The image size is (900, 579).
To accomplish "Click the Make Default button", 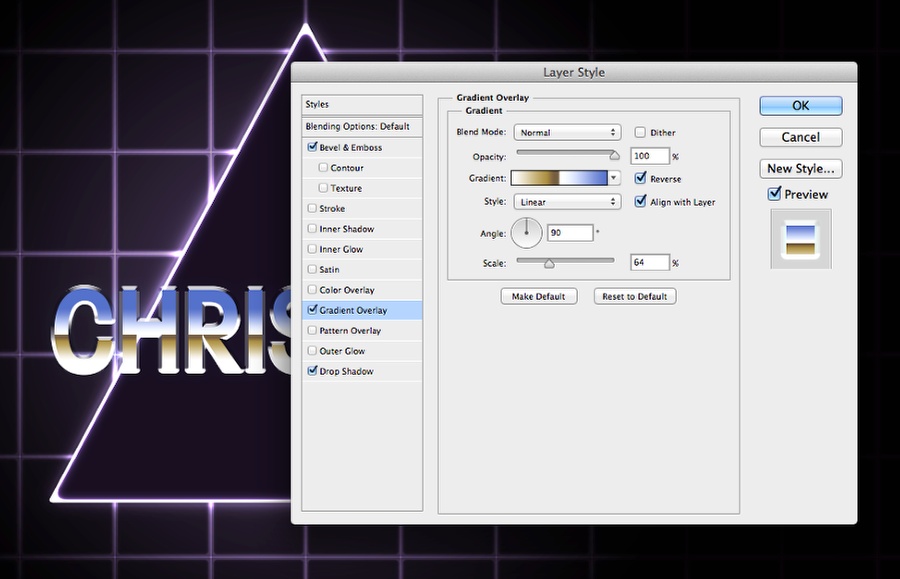I will [538, 296].
